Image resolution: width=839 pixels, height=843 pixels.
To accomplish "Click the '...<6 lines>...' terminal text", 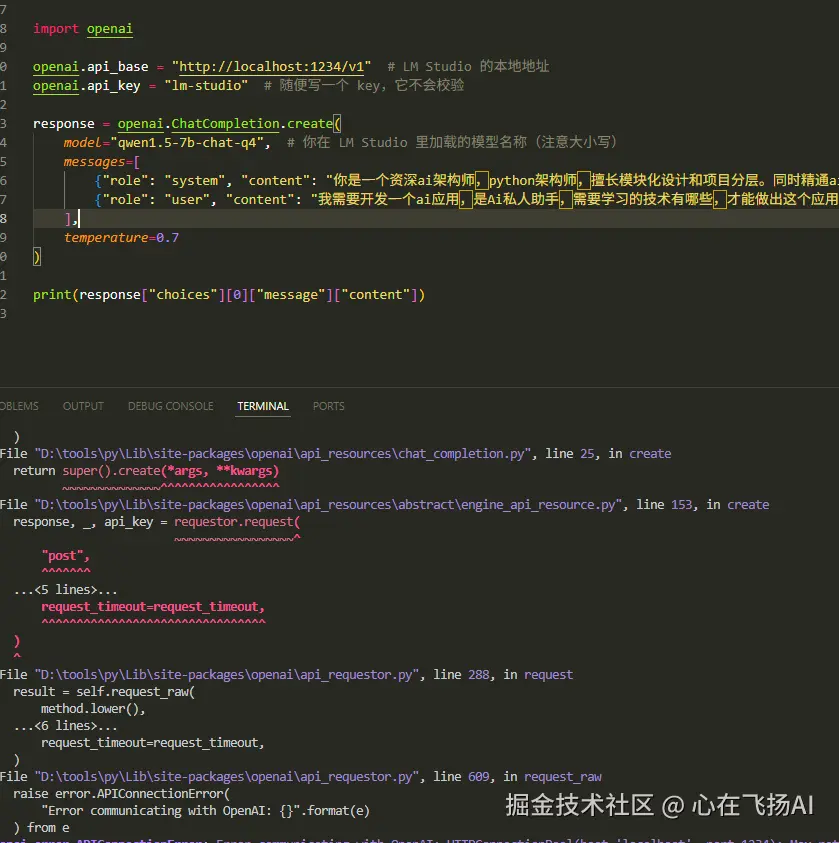I will pyautogui.click(x=65, y=726).
